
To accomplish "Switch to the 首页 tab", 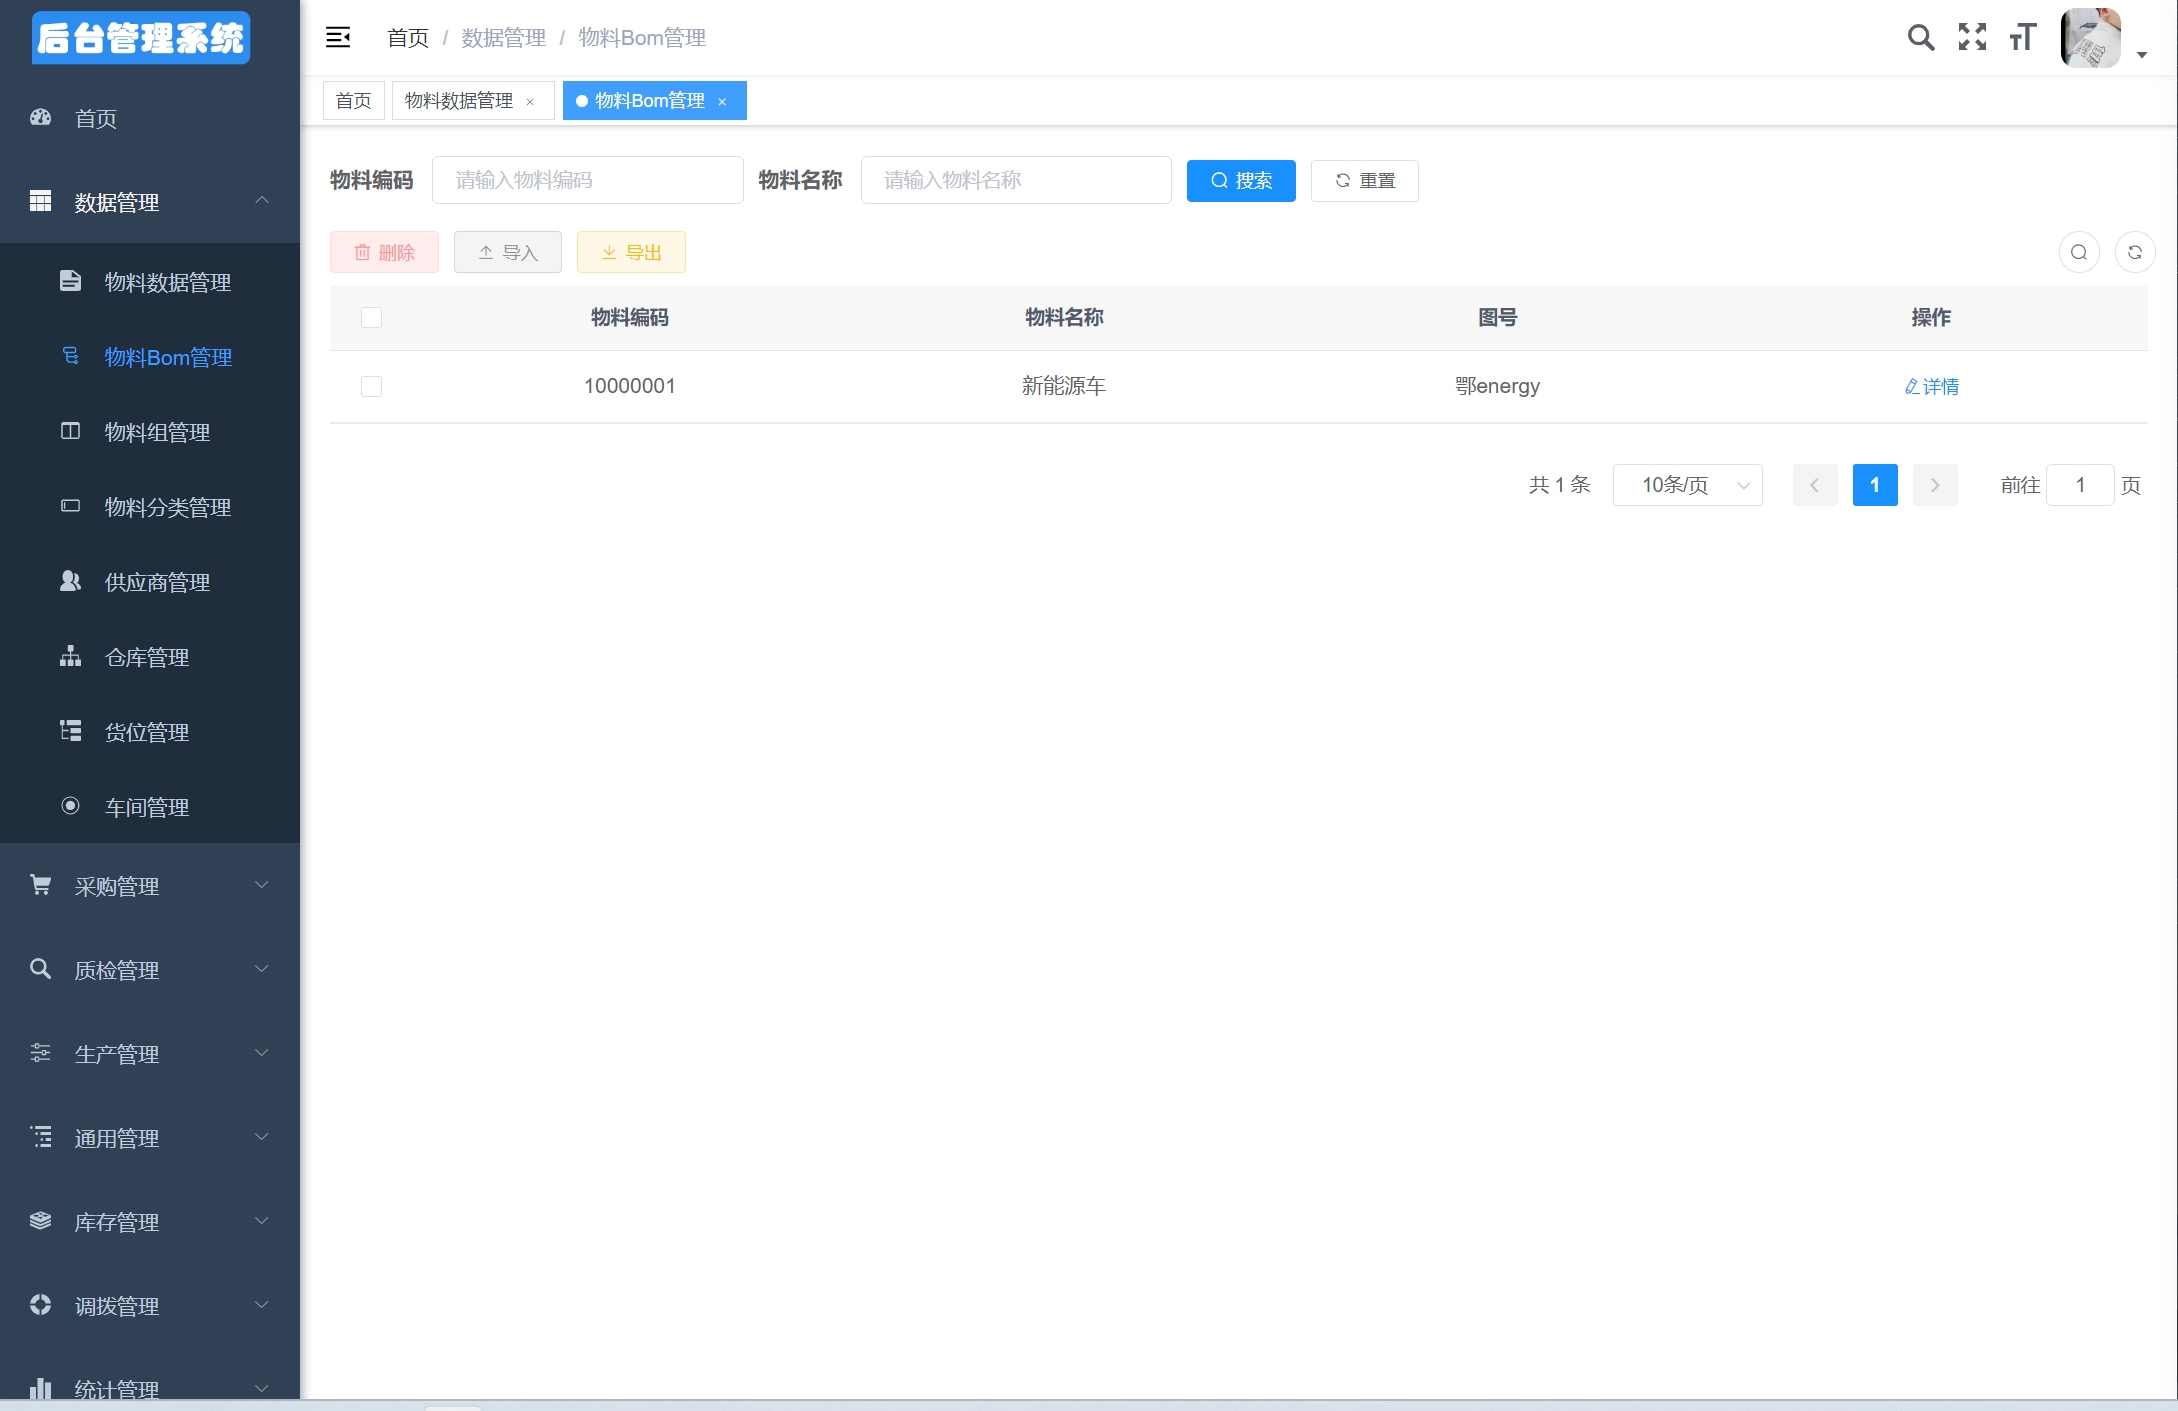I will click(353, 101).
